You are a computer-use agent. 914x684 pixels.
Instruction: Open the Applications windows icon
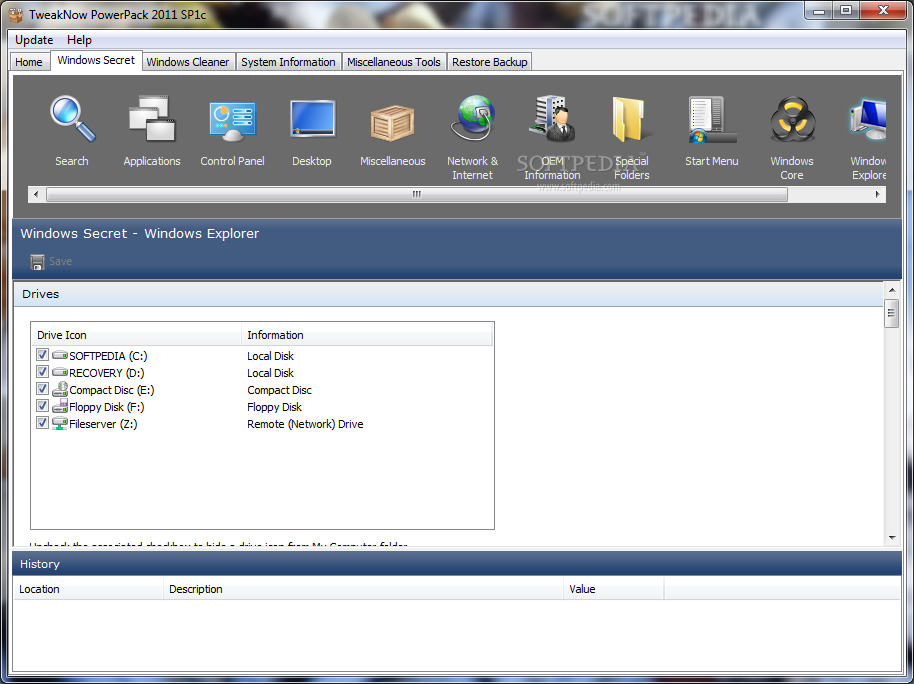coord(152,119)
